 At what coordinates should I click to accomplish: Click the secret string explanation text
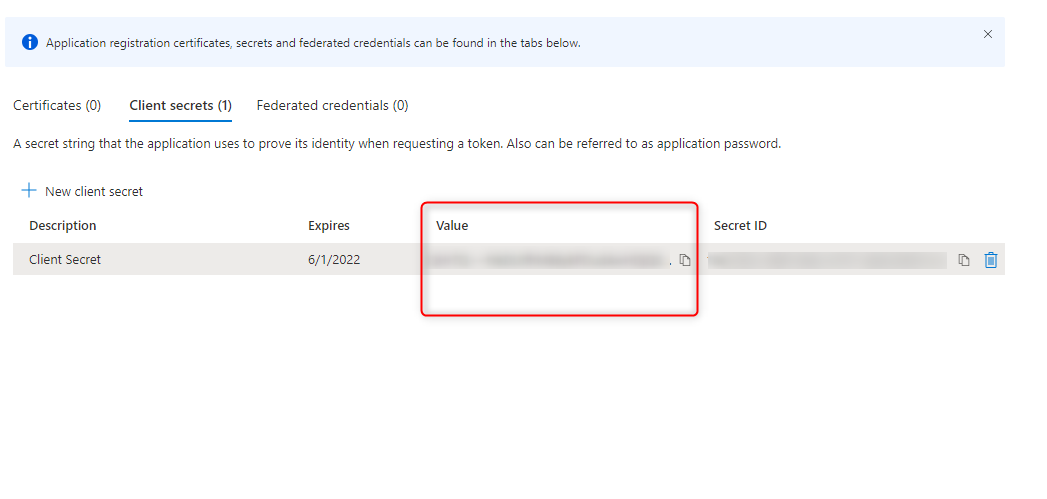point(397,144)
